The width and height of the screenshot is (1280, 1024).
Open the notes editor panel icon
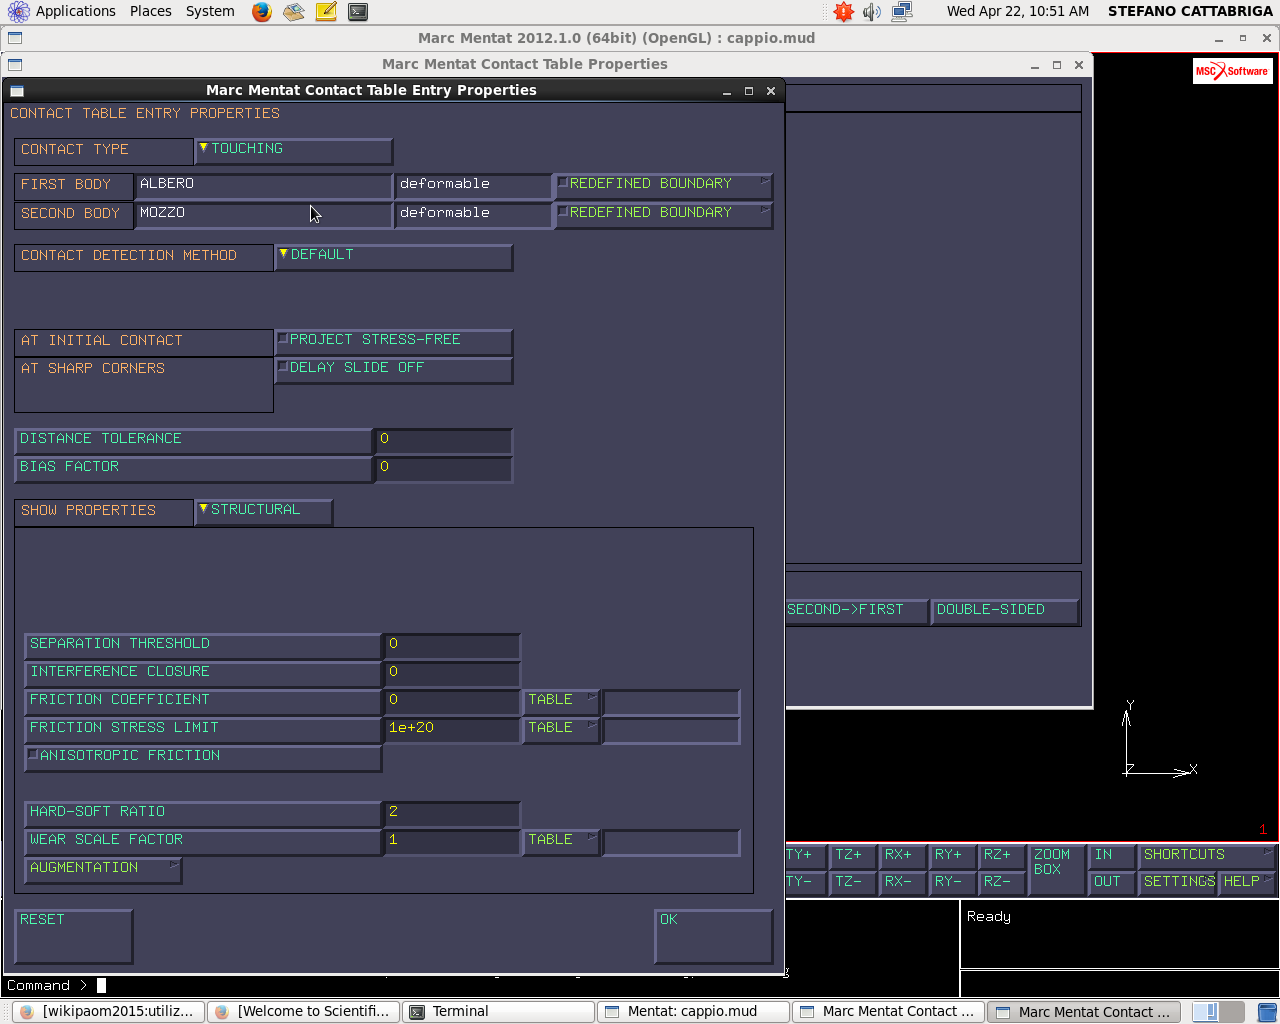(326, 12)
